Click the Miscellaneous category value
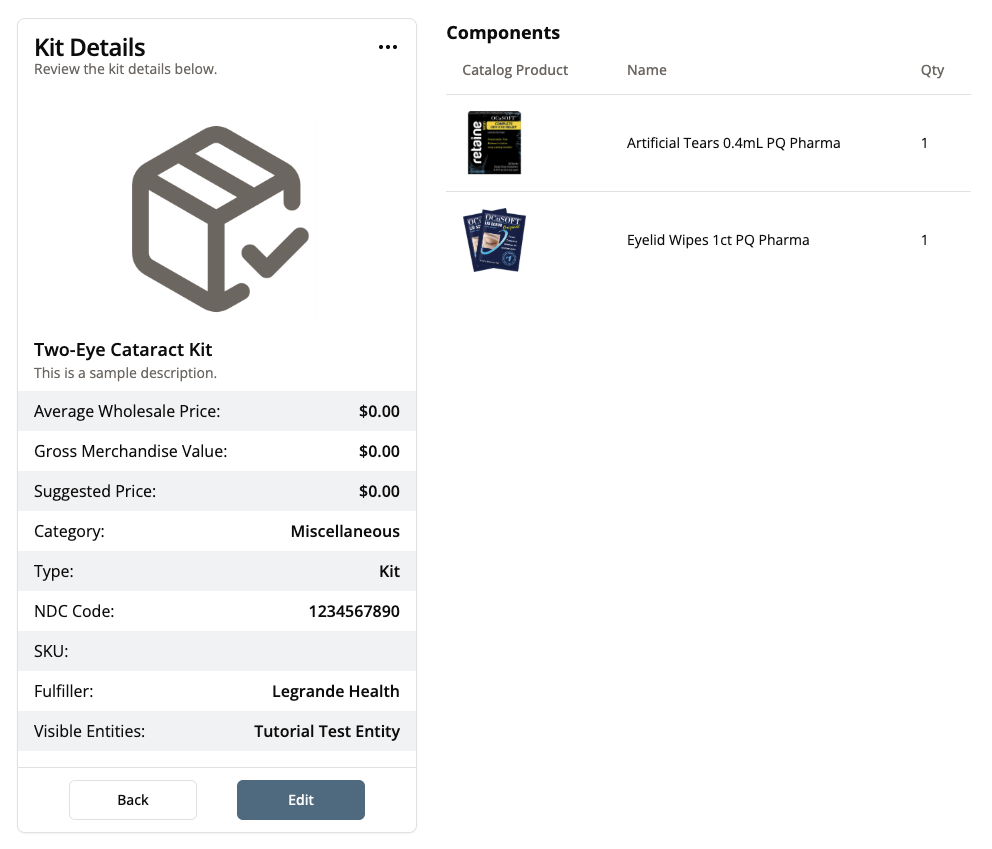 (344, 531)
